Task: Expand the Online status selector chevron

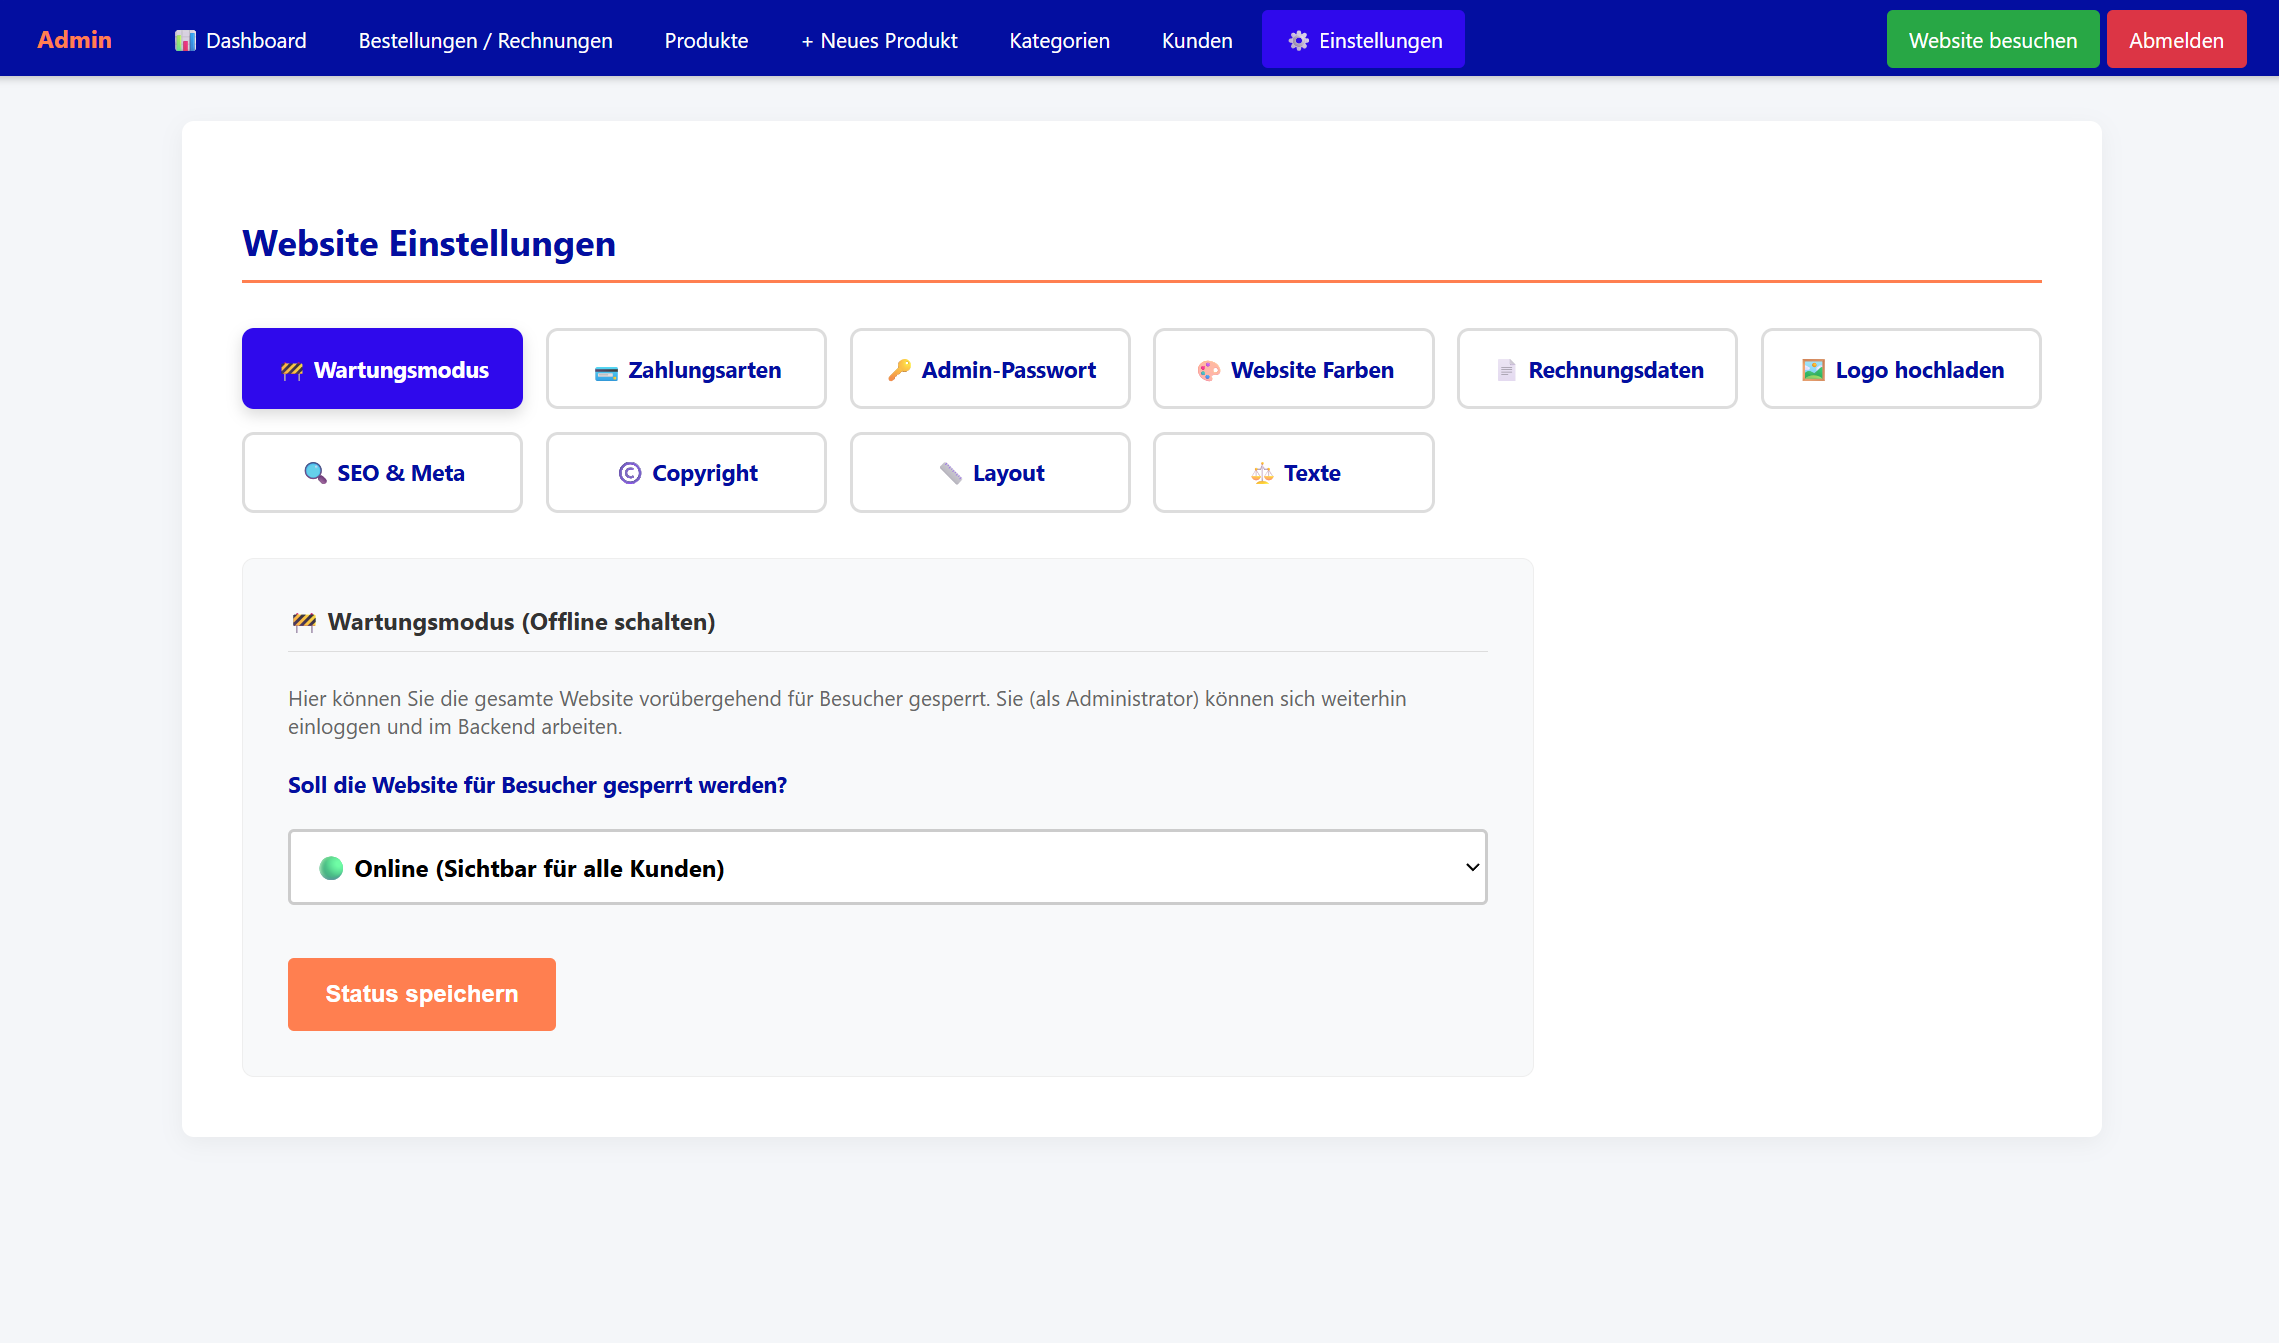Action: 1470,867
